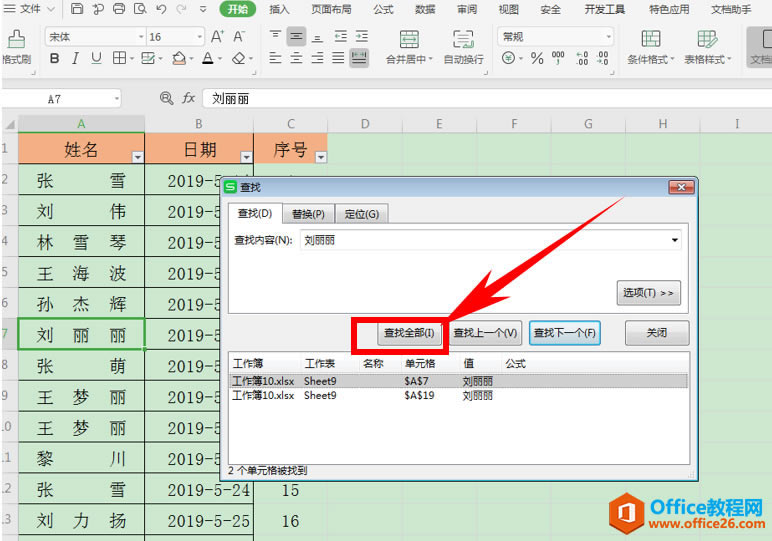Open filter dropdown on 姓名 header
The width and height of the screenshot is (772, 541).
pyautogui.click(x=138, y=157)
